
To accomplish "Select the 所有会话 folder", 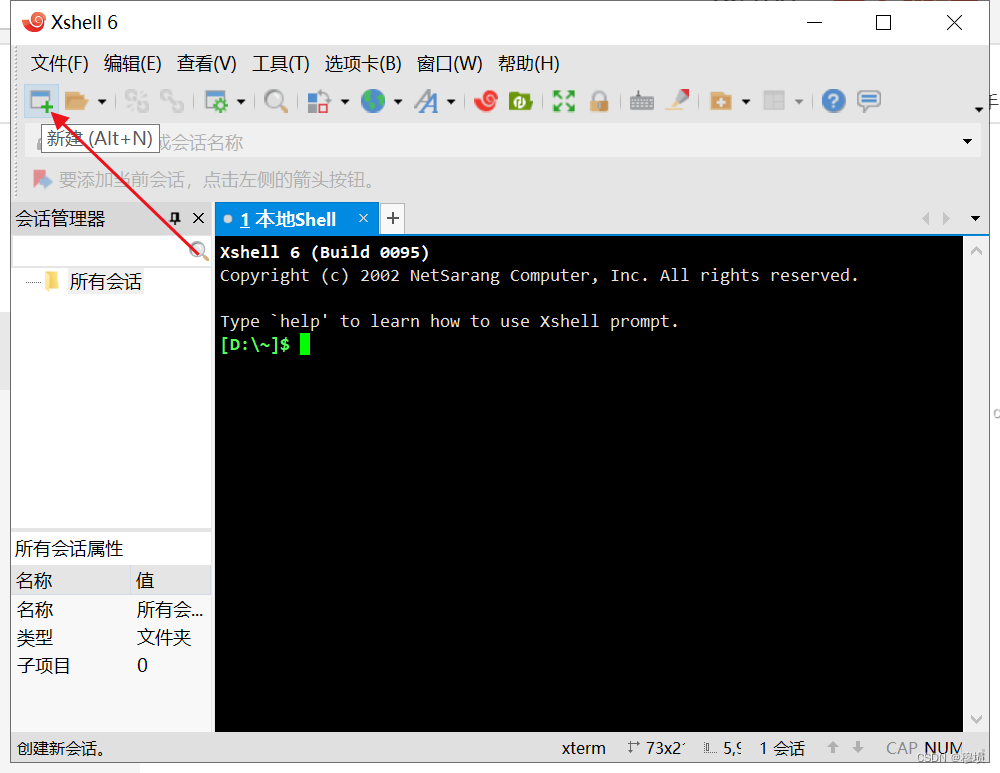I will (105, 281).
